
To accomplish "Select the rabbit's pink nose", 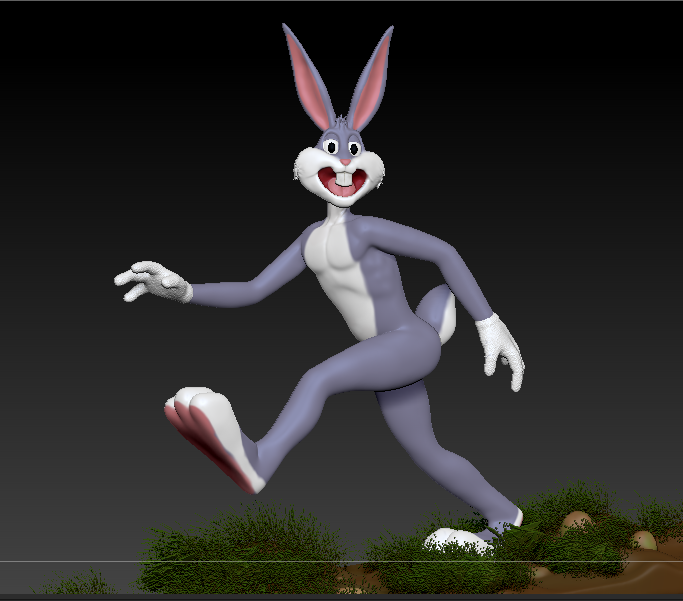I will point(346,160).
